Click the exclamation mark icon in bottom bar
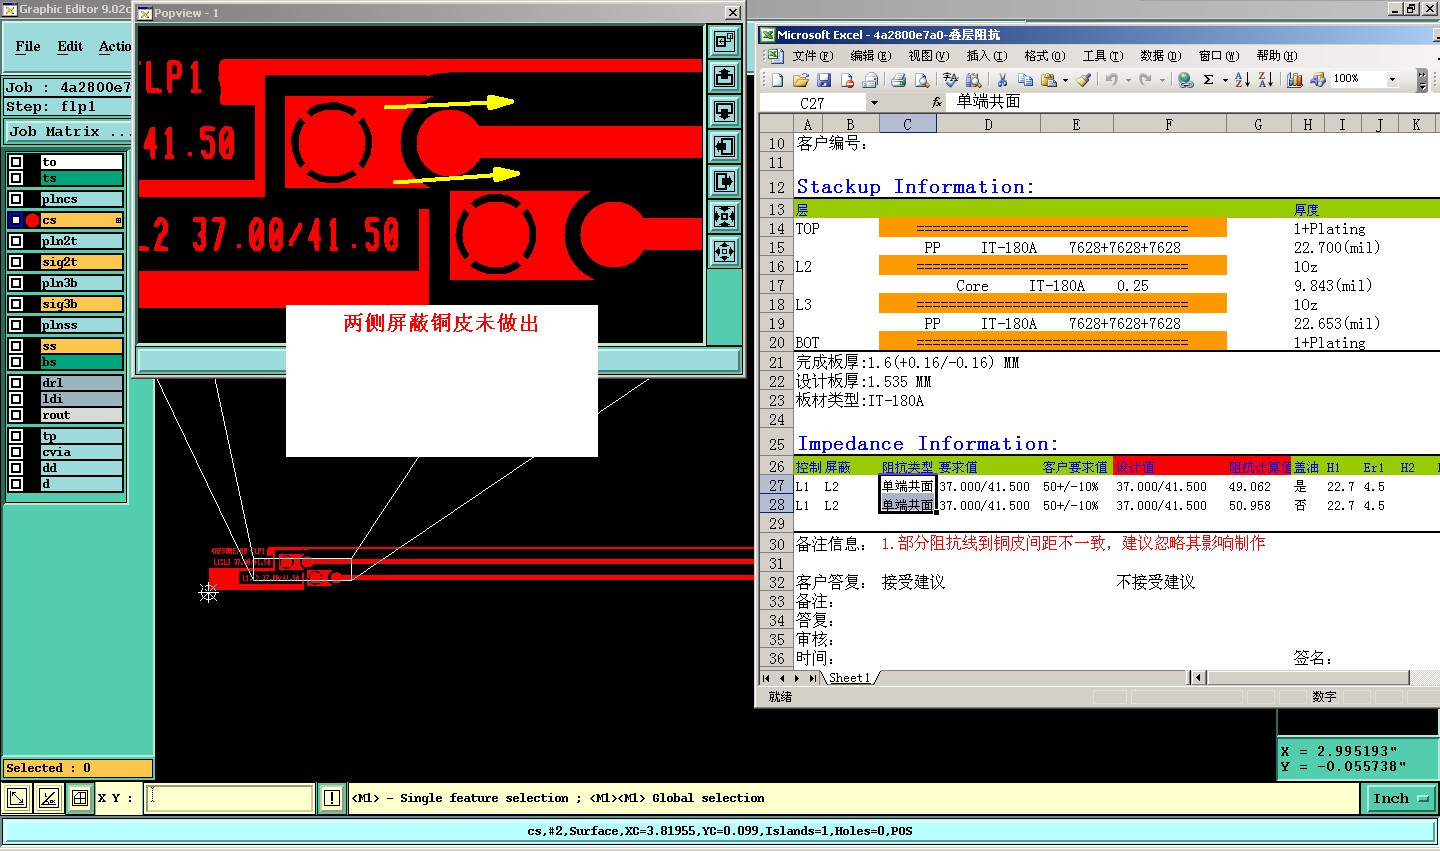 [332, 798]
